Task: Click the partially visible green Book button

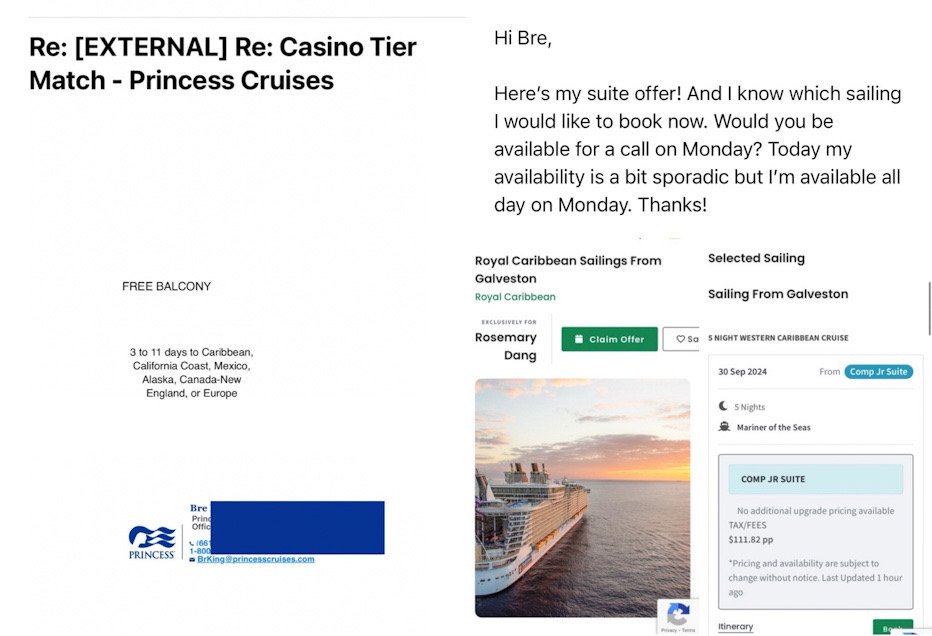Action: (x=893, y=627)
